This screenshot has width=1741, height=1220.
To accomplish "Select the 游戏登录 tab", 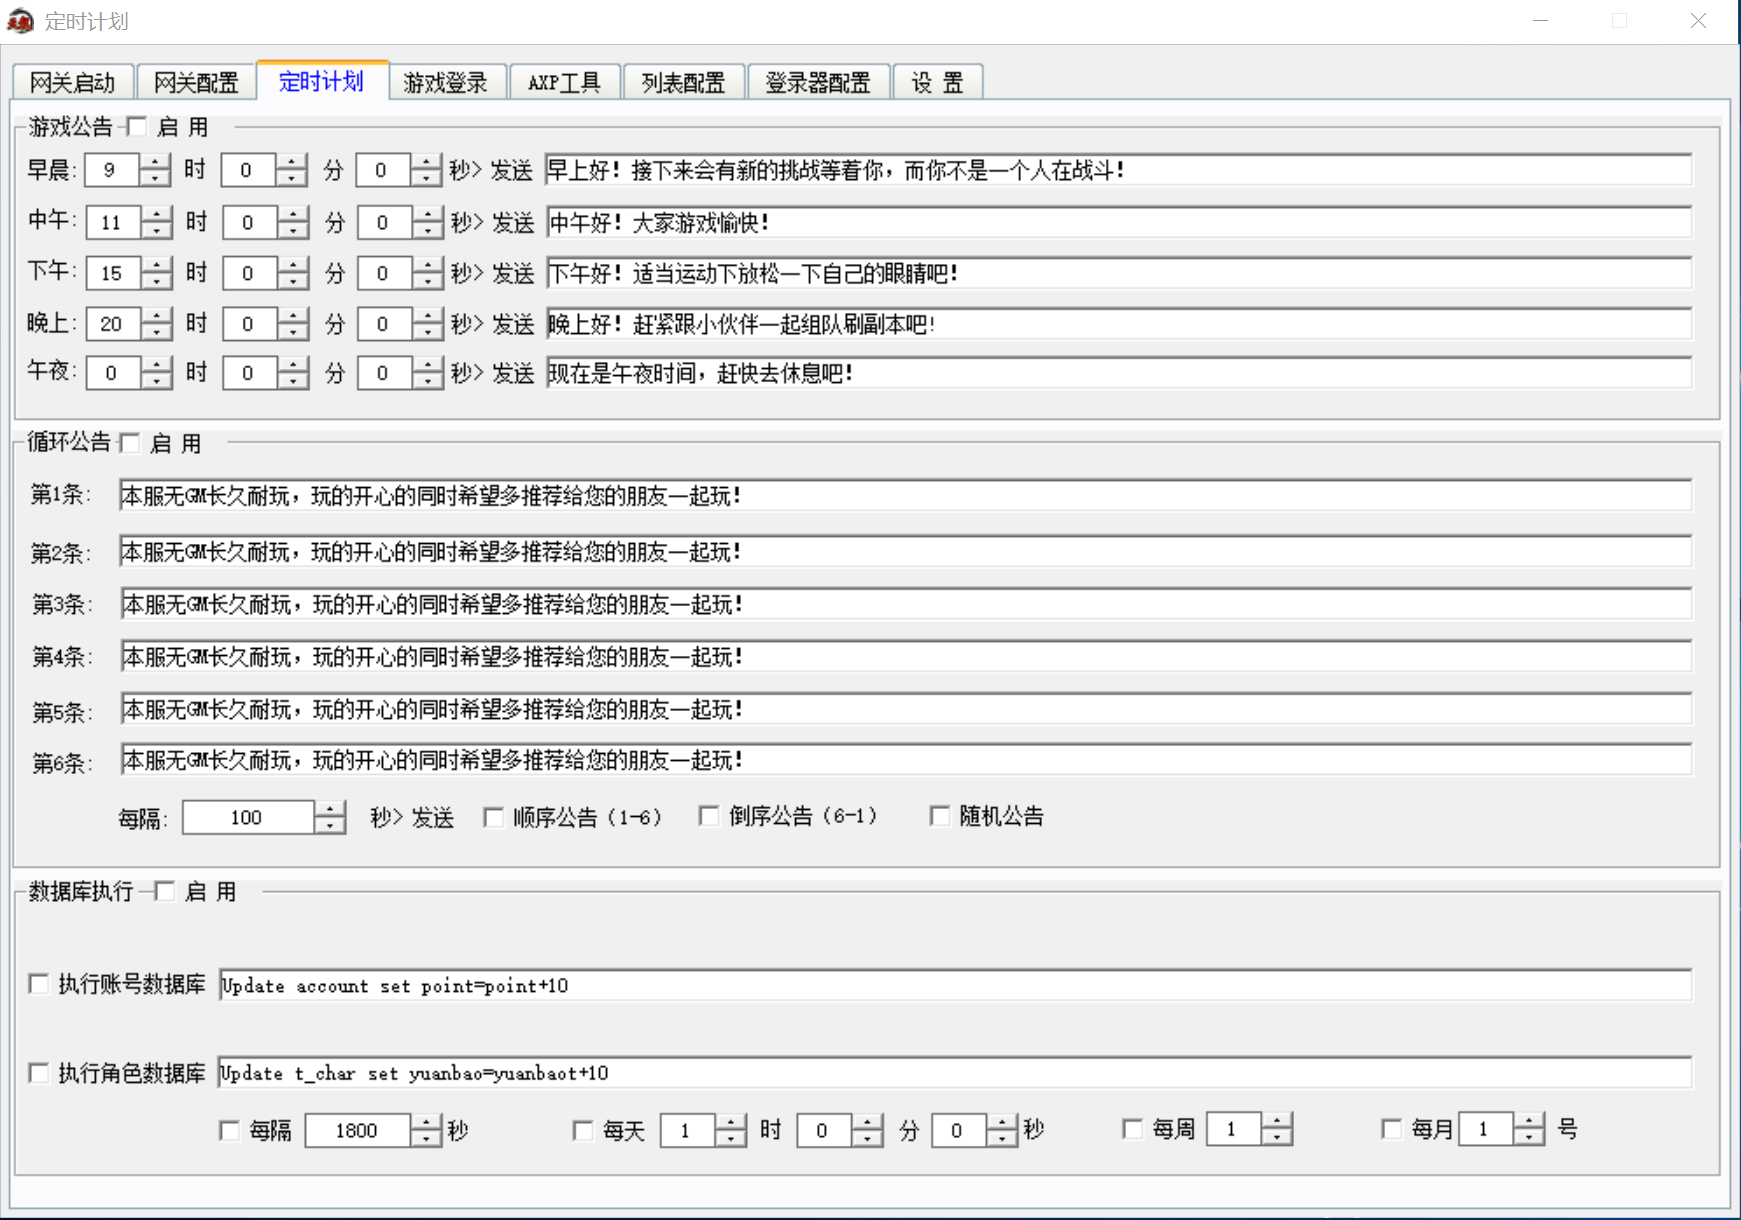I will [x=446, y=82].
